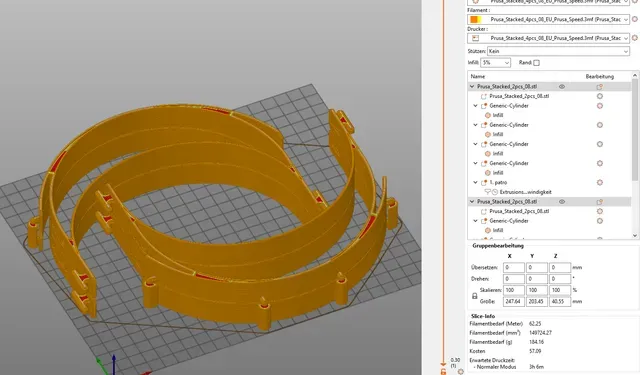Click settings gear of second object's Generic-Cylinder
Viewport: 640px width, 375px height.
click(x=600, y=221)
